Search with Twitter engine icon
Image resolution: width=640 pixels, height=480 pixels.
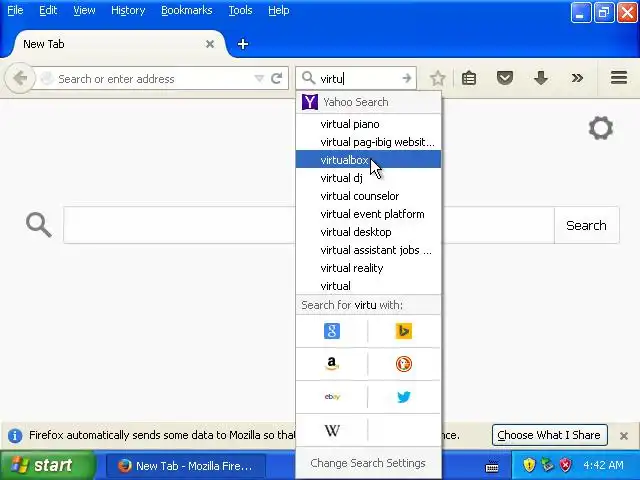(x=404, y=397)
